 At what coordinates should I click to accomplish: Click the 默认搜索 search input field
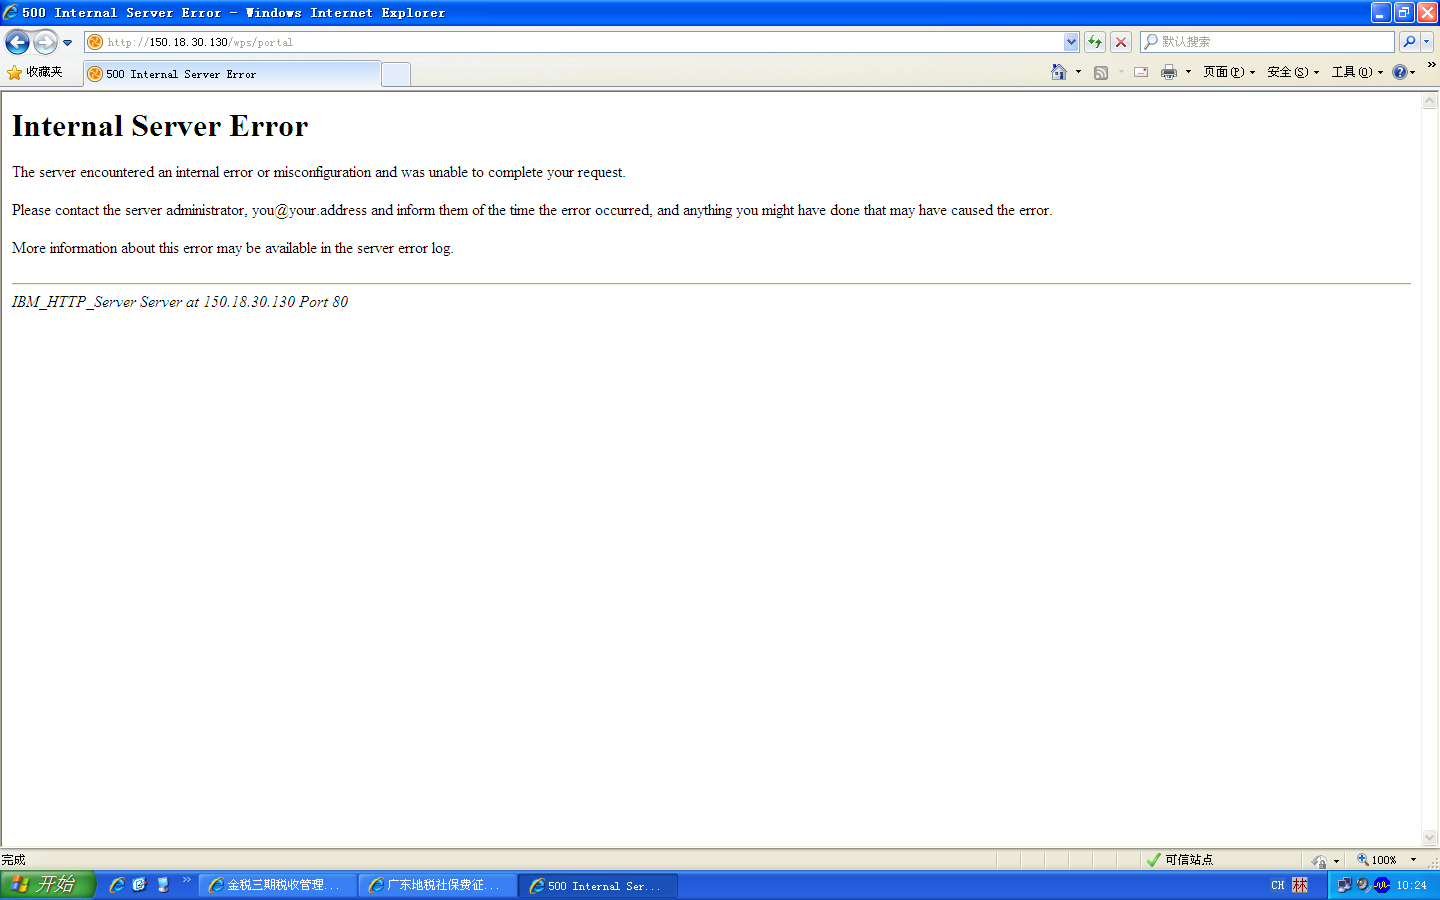[1272, 42]
